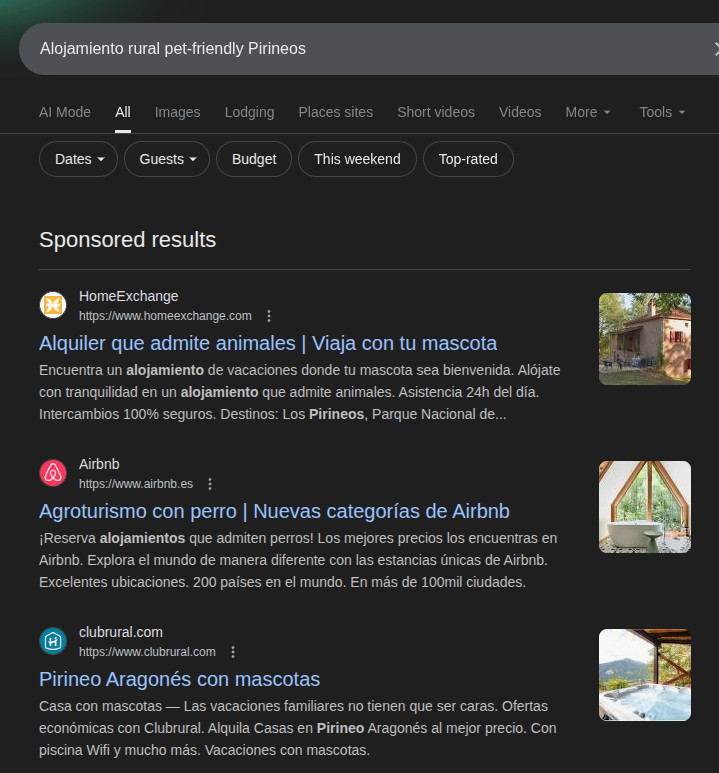This screenshot has width=719, height=773.
Task: Open 'Agroturismo con perro' Airbnb link
Action: coord(274,511)
